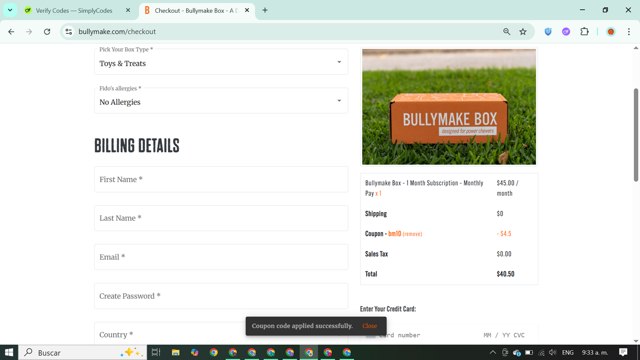
Task: Click the Buscar taskbar search box
Action: click(x=83, y=352)
